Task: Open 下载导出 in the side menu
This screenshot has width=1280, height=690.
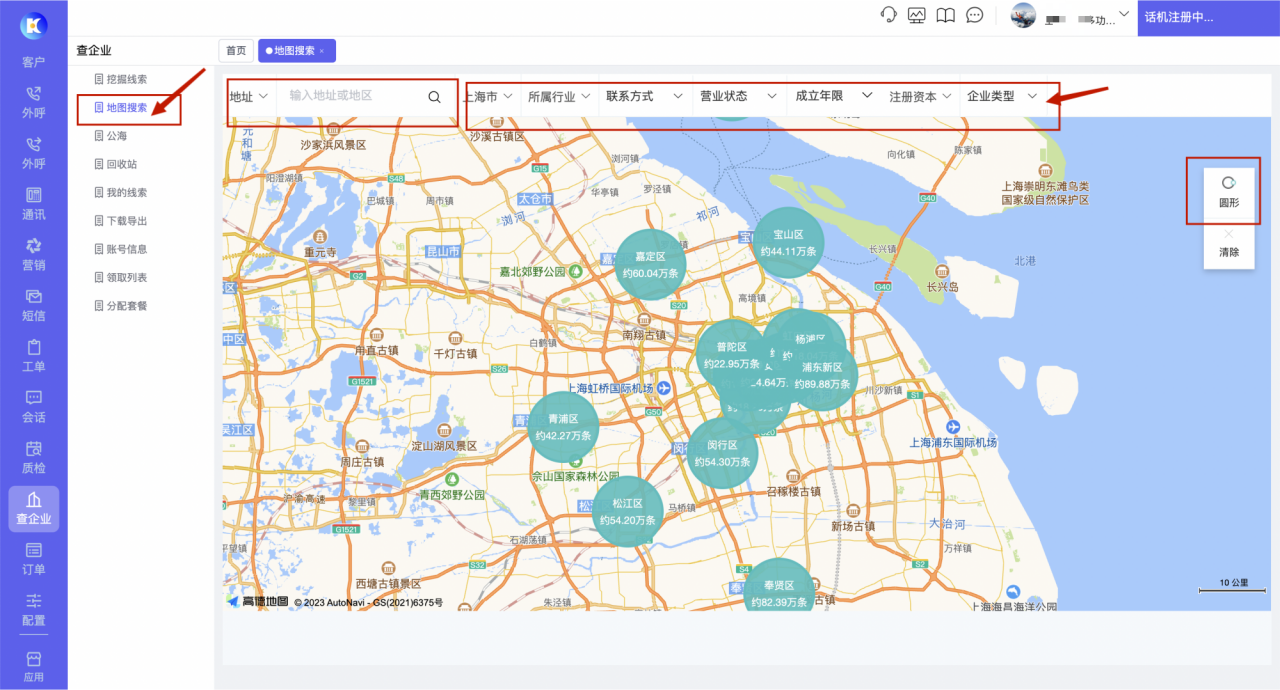Action: (x=121, y=221)
